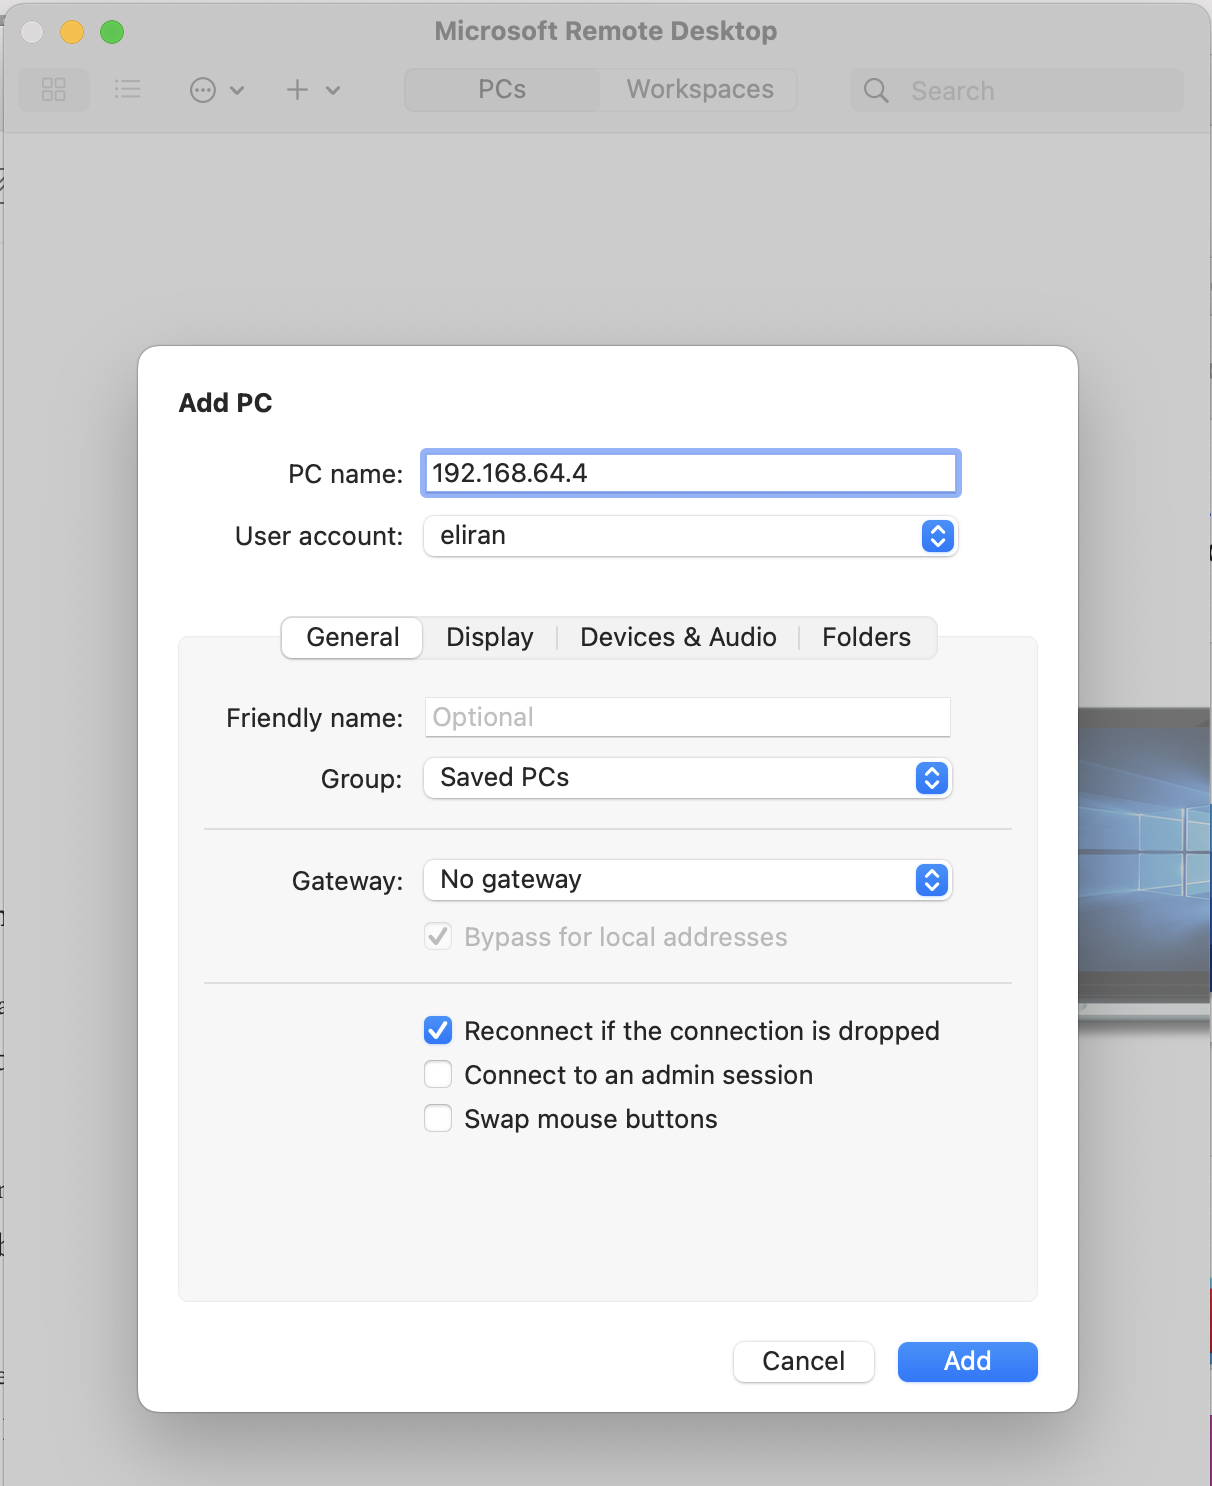This screenshot has width=1212, height=1486.
Task: Open the Gateway dropdown showing No gateway
Action: 688,880
